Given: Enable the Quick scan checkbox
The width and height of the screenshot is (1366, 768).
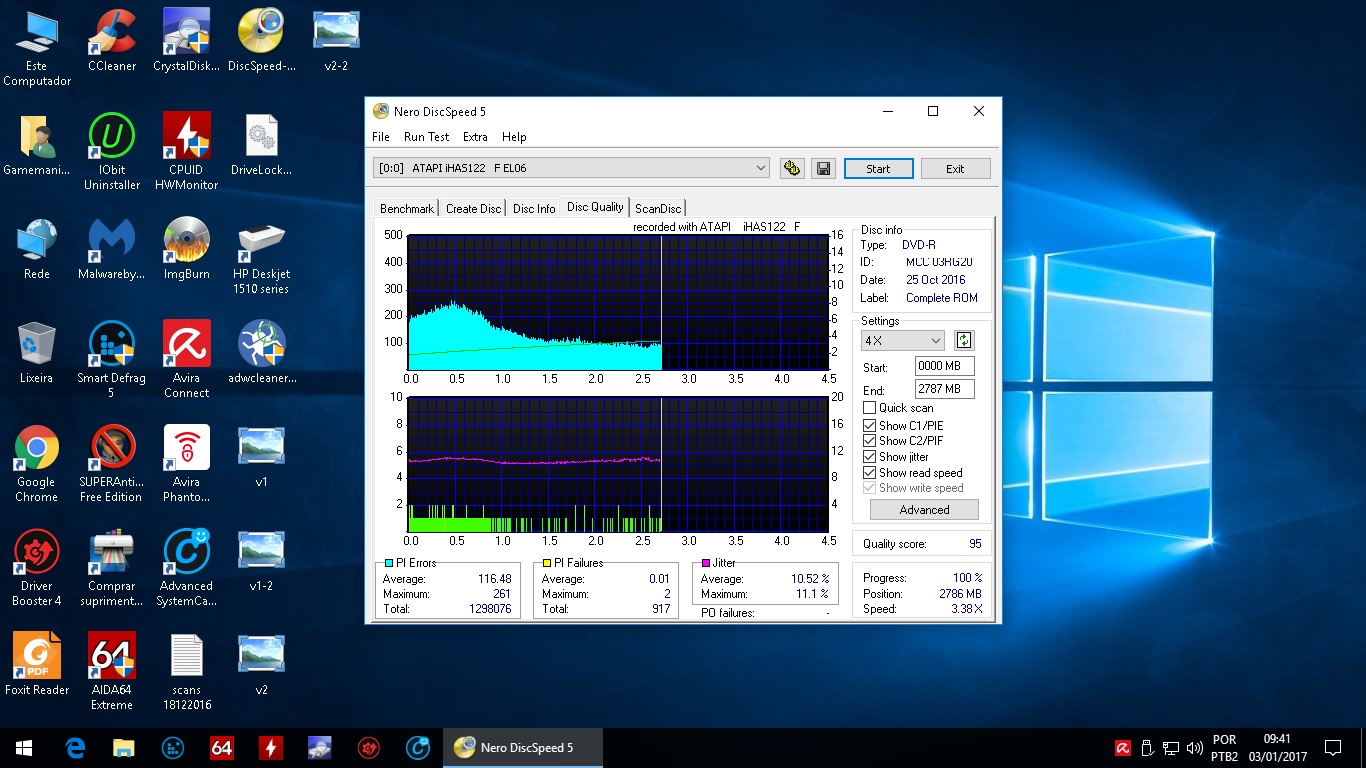Looking at the screenshot, I should 870,408.
